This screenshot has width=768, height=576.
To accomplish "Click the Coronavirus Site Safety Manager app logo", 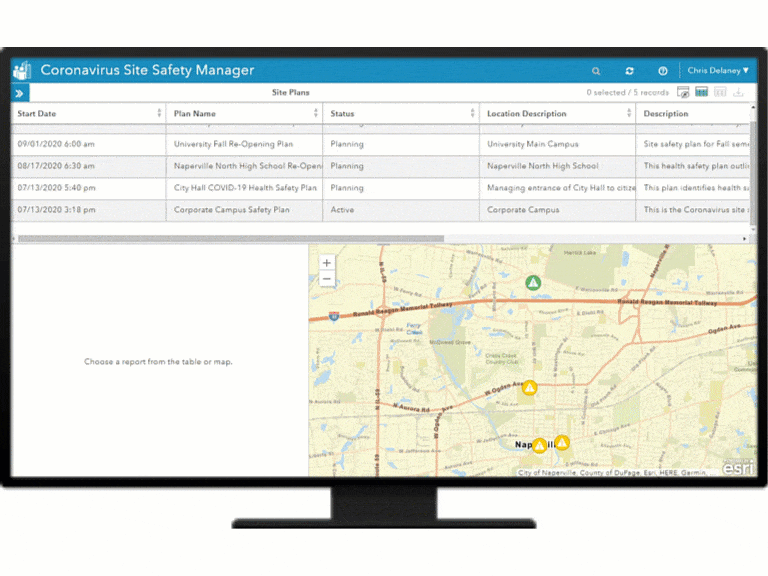I will coord(22,70).
